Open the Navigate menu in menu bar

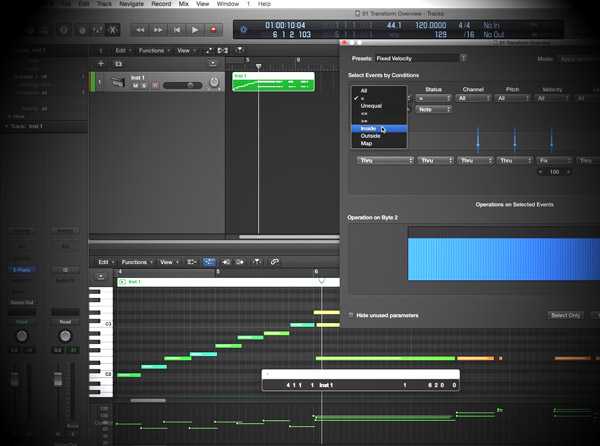pos(132,4)
